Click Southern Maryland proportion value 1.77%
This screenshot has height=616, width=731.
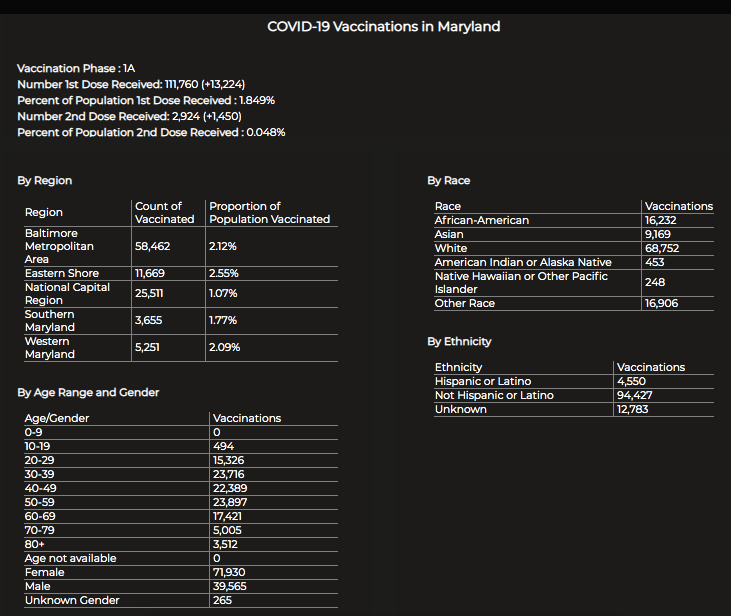(x=223, y=320)
